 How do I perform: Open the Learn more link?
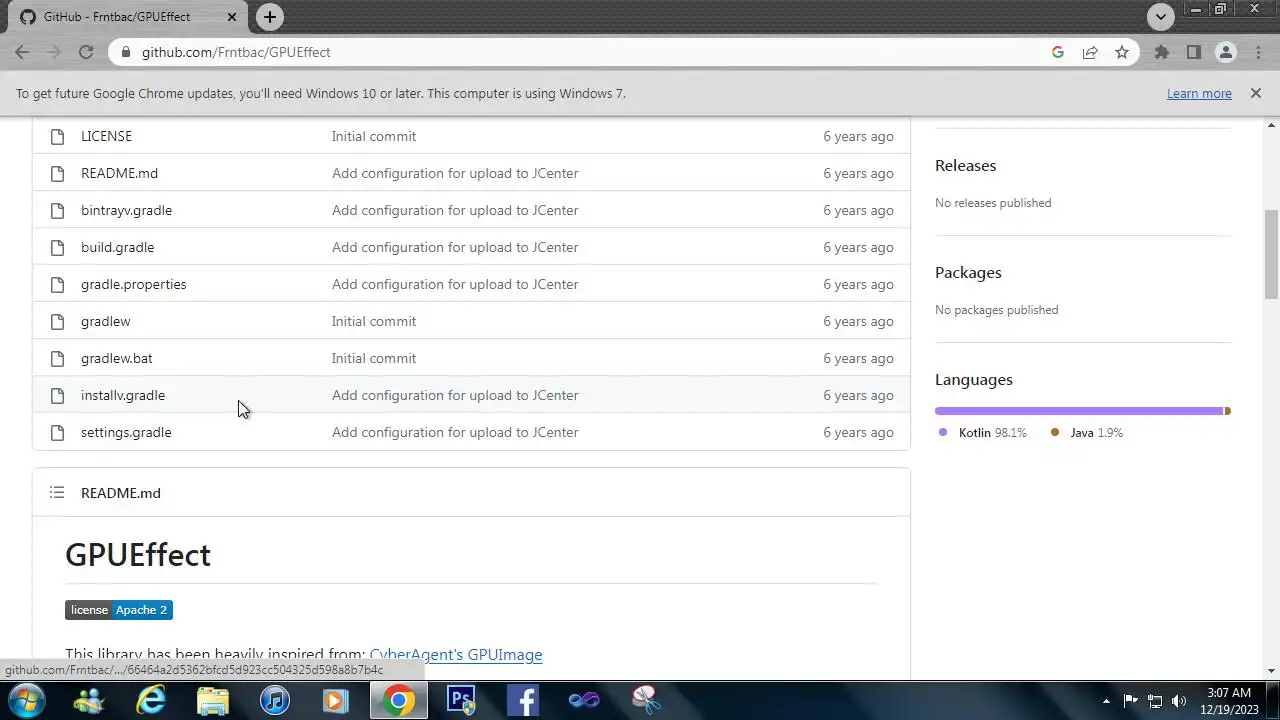click(x=1199, y=93)
